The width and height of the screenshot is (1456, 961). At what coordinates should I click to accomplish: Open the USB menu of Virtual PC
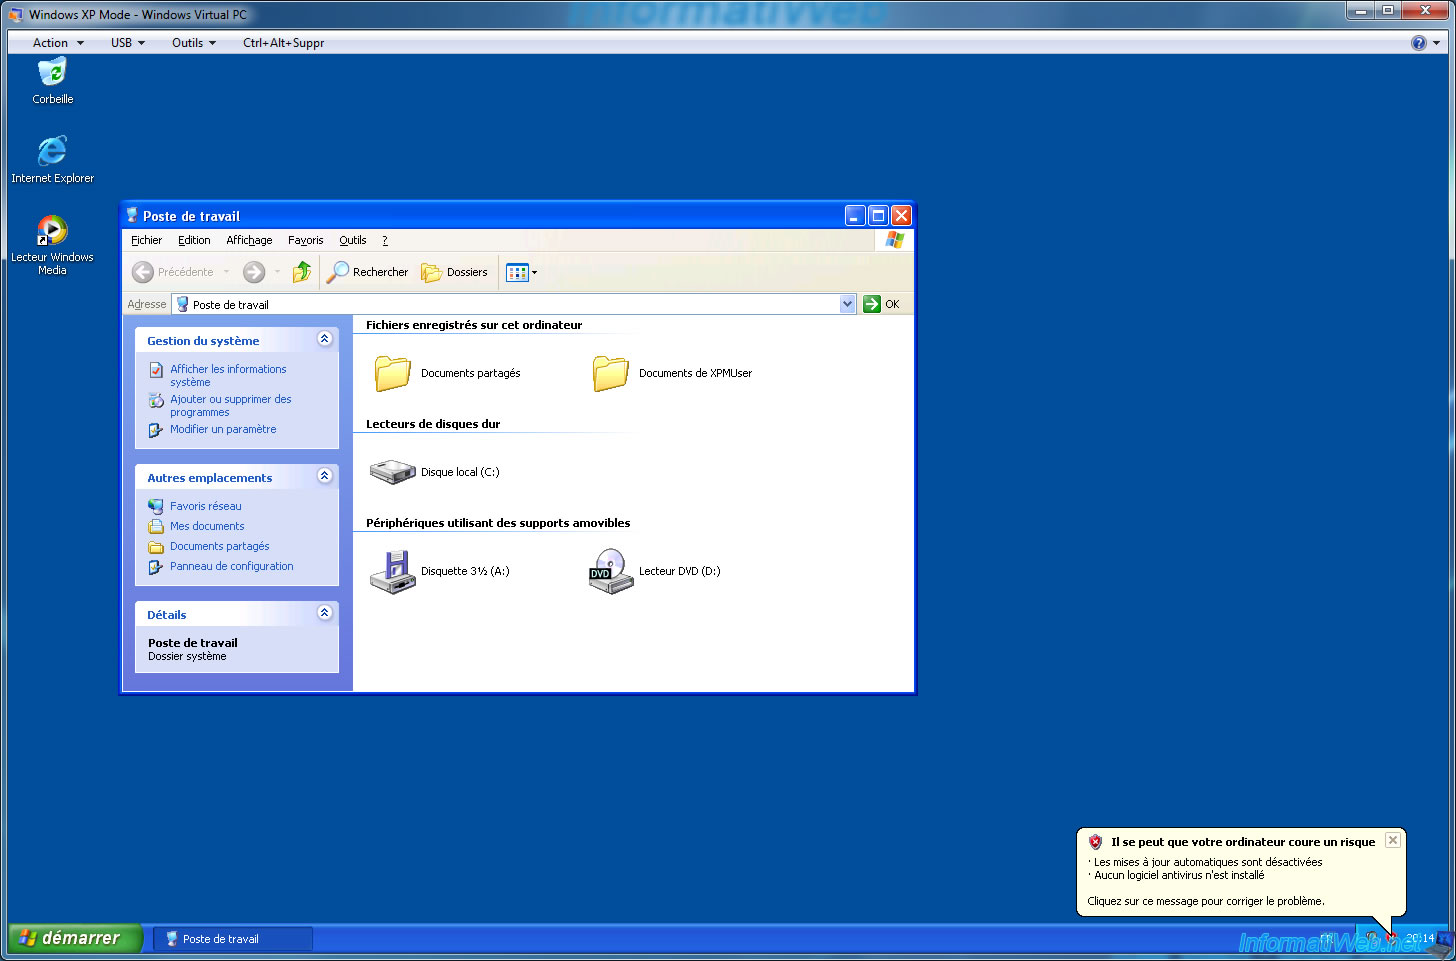128,43
